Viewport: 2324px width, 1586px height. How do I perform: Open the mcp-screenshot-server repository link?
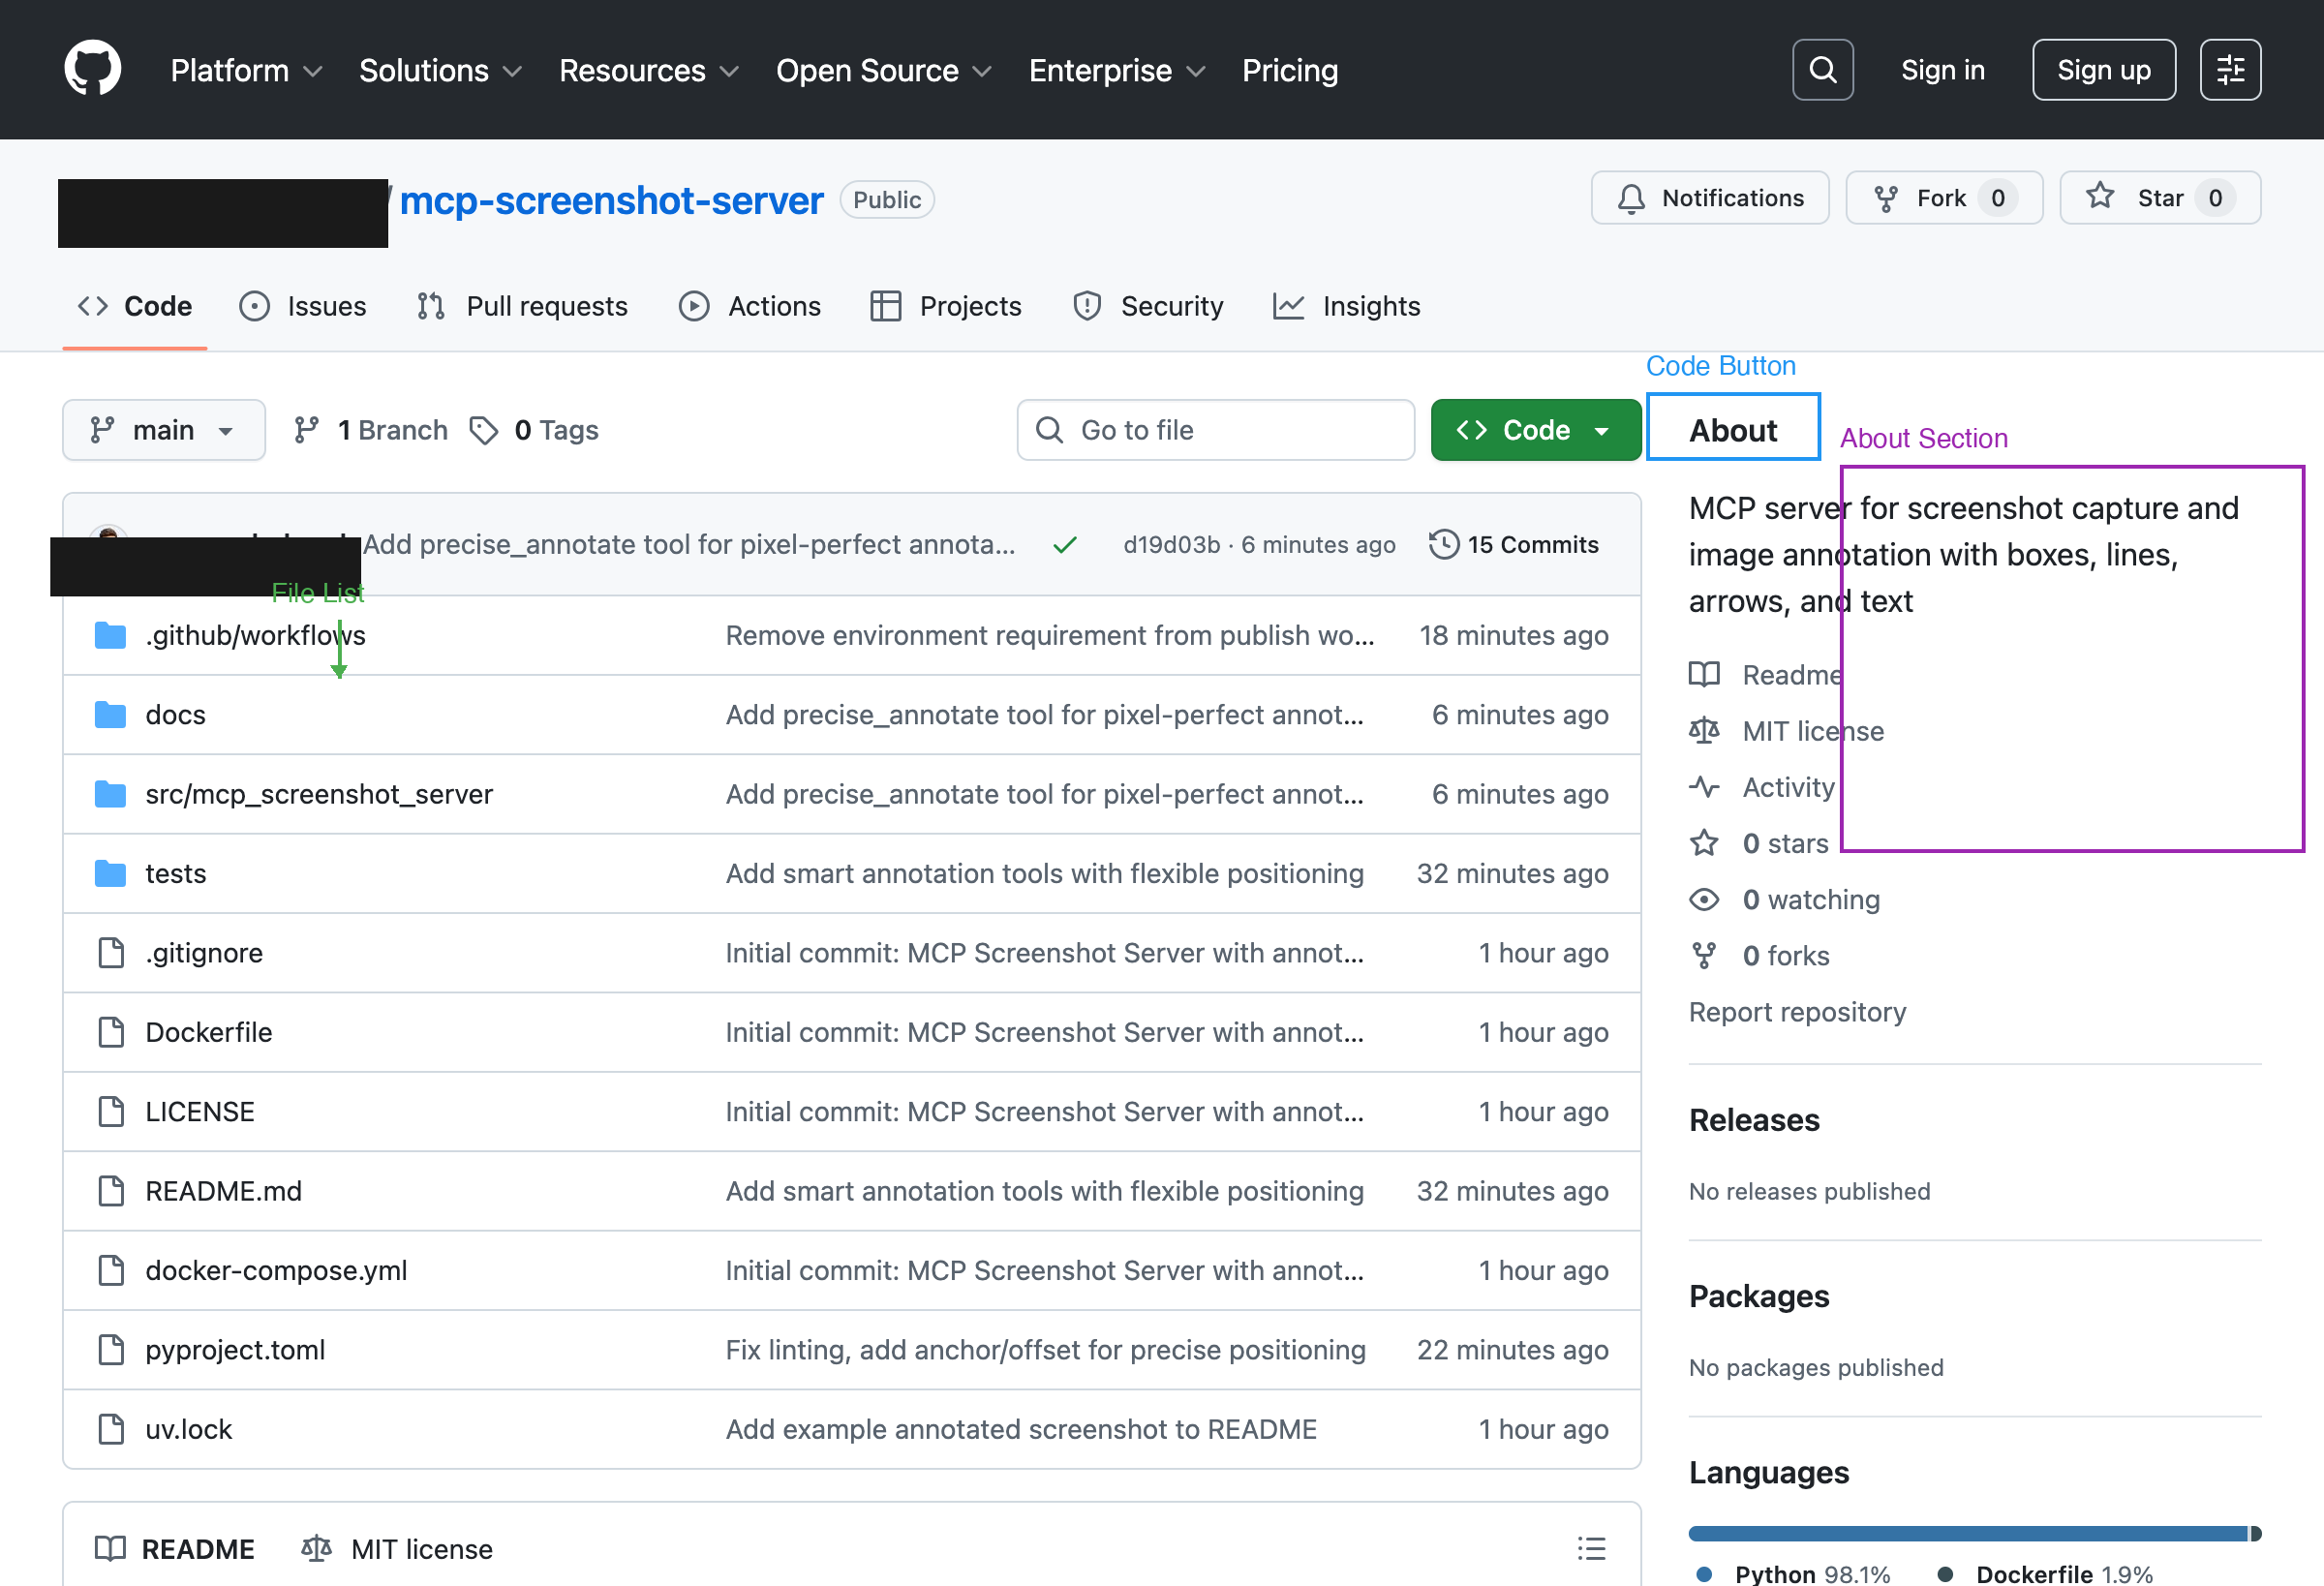pyautogui.click(x=611, y=200)
